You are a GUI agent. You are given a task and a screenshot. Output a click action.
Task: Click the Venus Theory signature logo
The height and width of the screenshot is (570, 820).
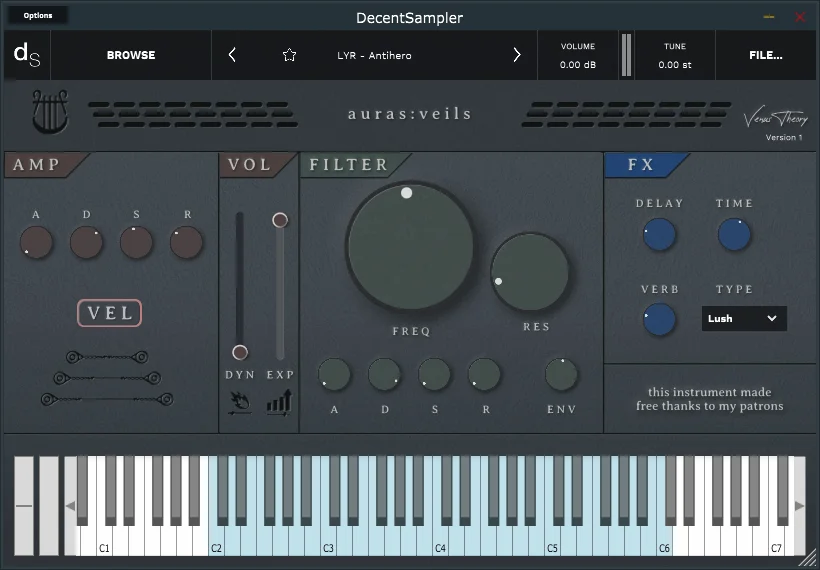click(776, 118)
